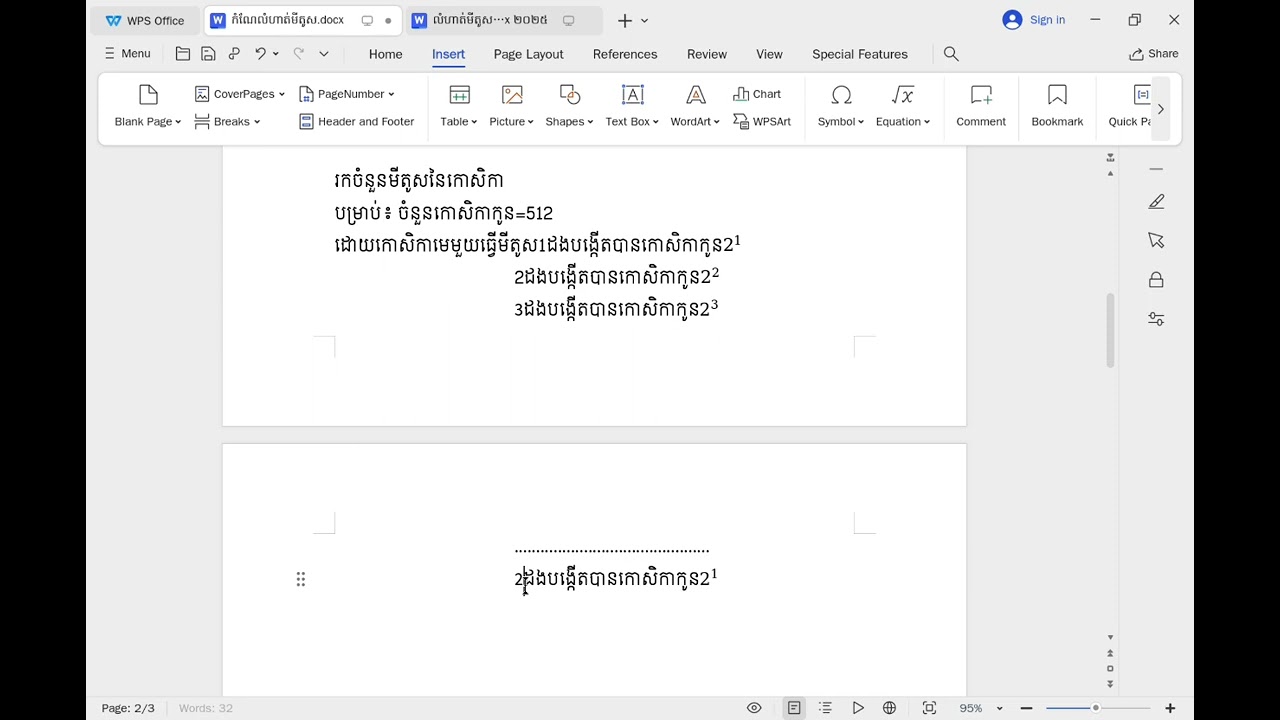Switch to the WPS Office home tab
Viewport: 1280px width, 720px height.
[145, 20]
